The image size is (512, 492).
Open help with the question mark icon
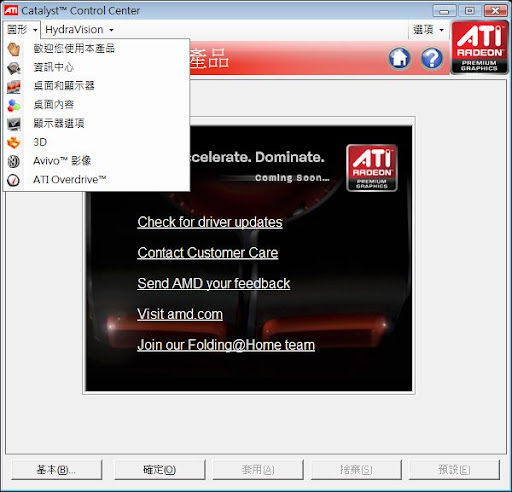pos(432,58)
